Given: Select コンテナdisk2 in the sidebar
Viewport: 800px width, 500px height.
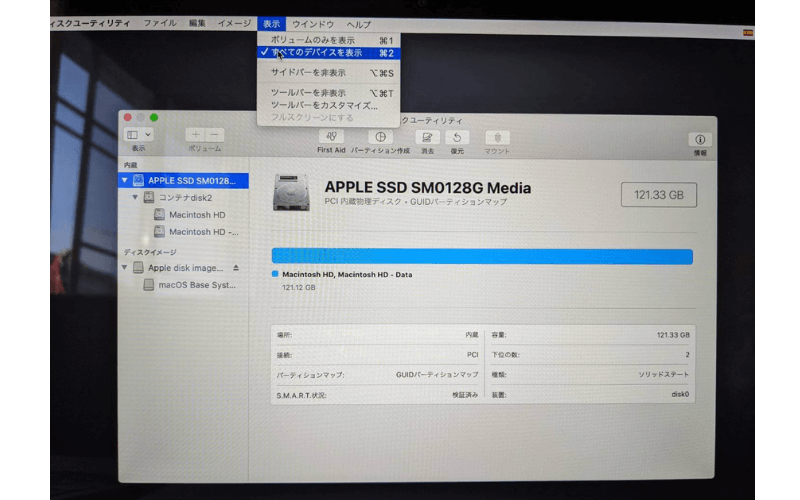Looking at the screenshot, I should (x=184, y=197).
